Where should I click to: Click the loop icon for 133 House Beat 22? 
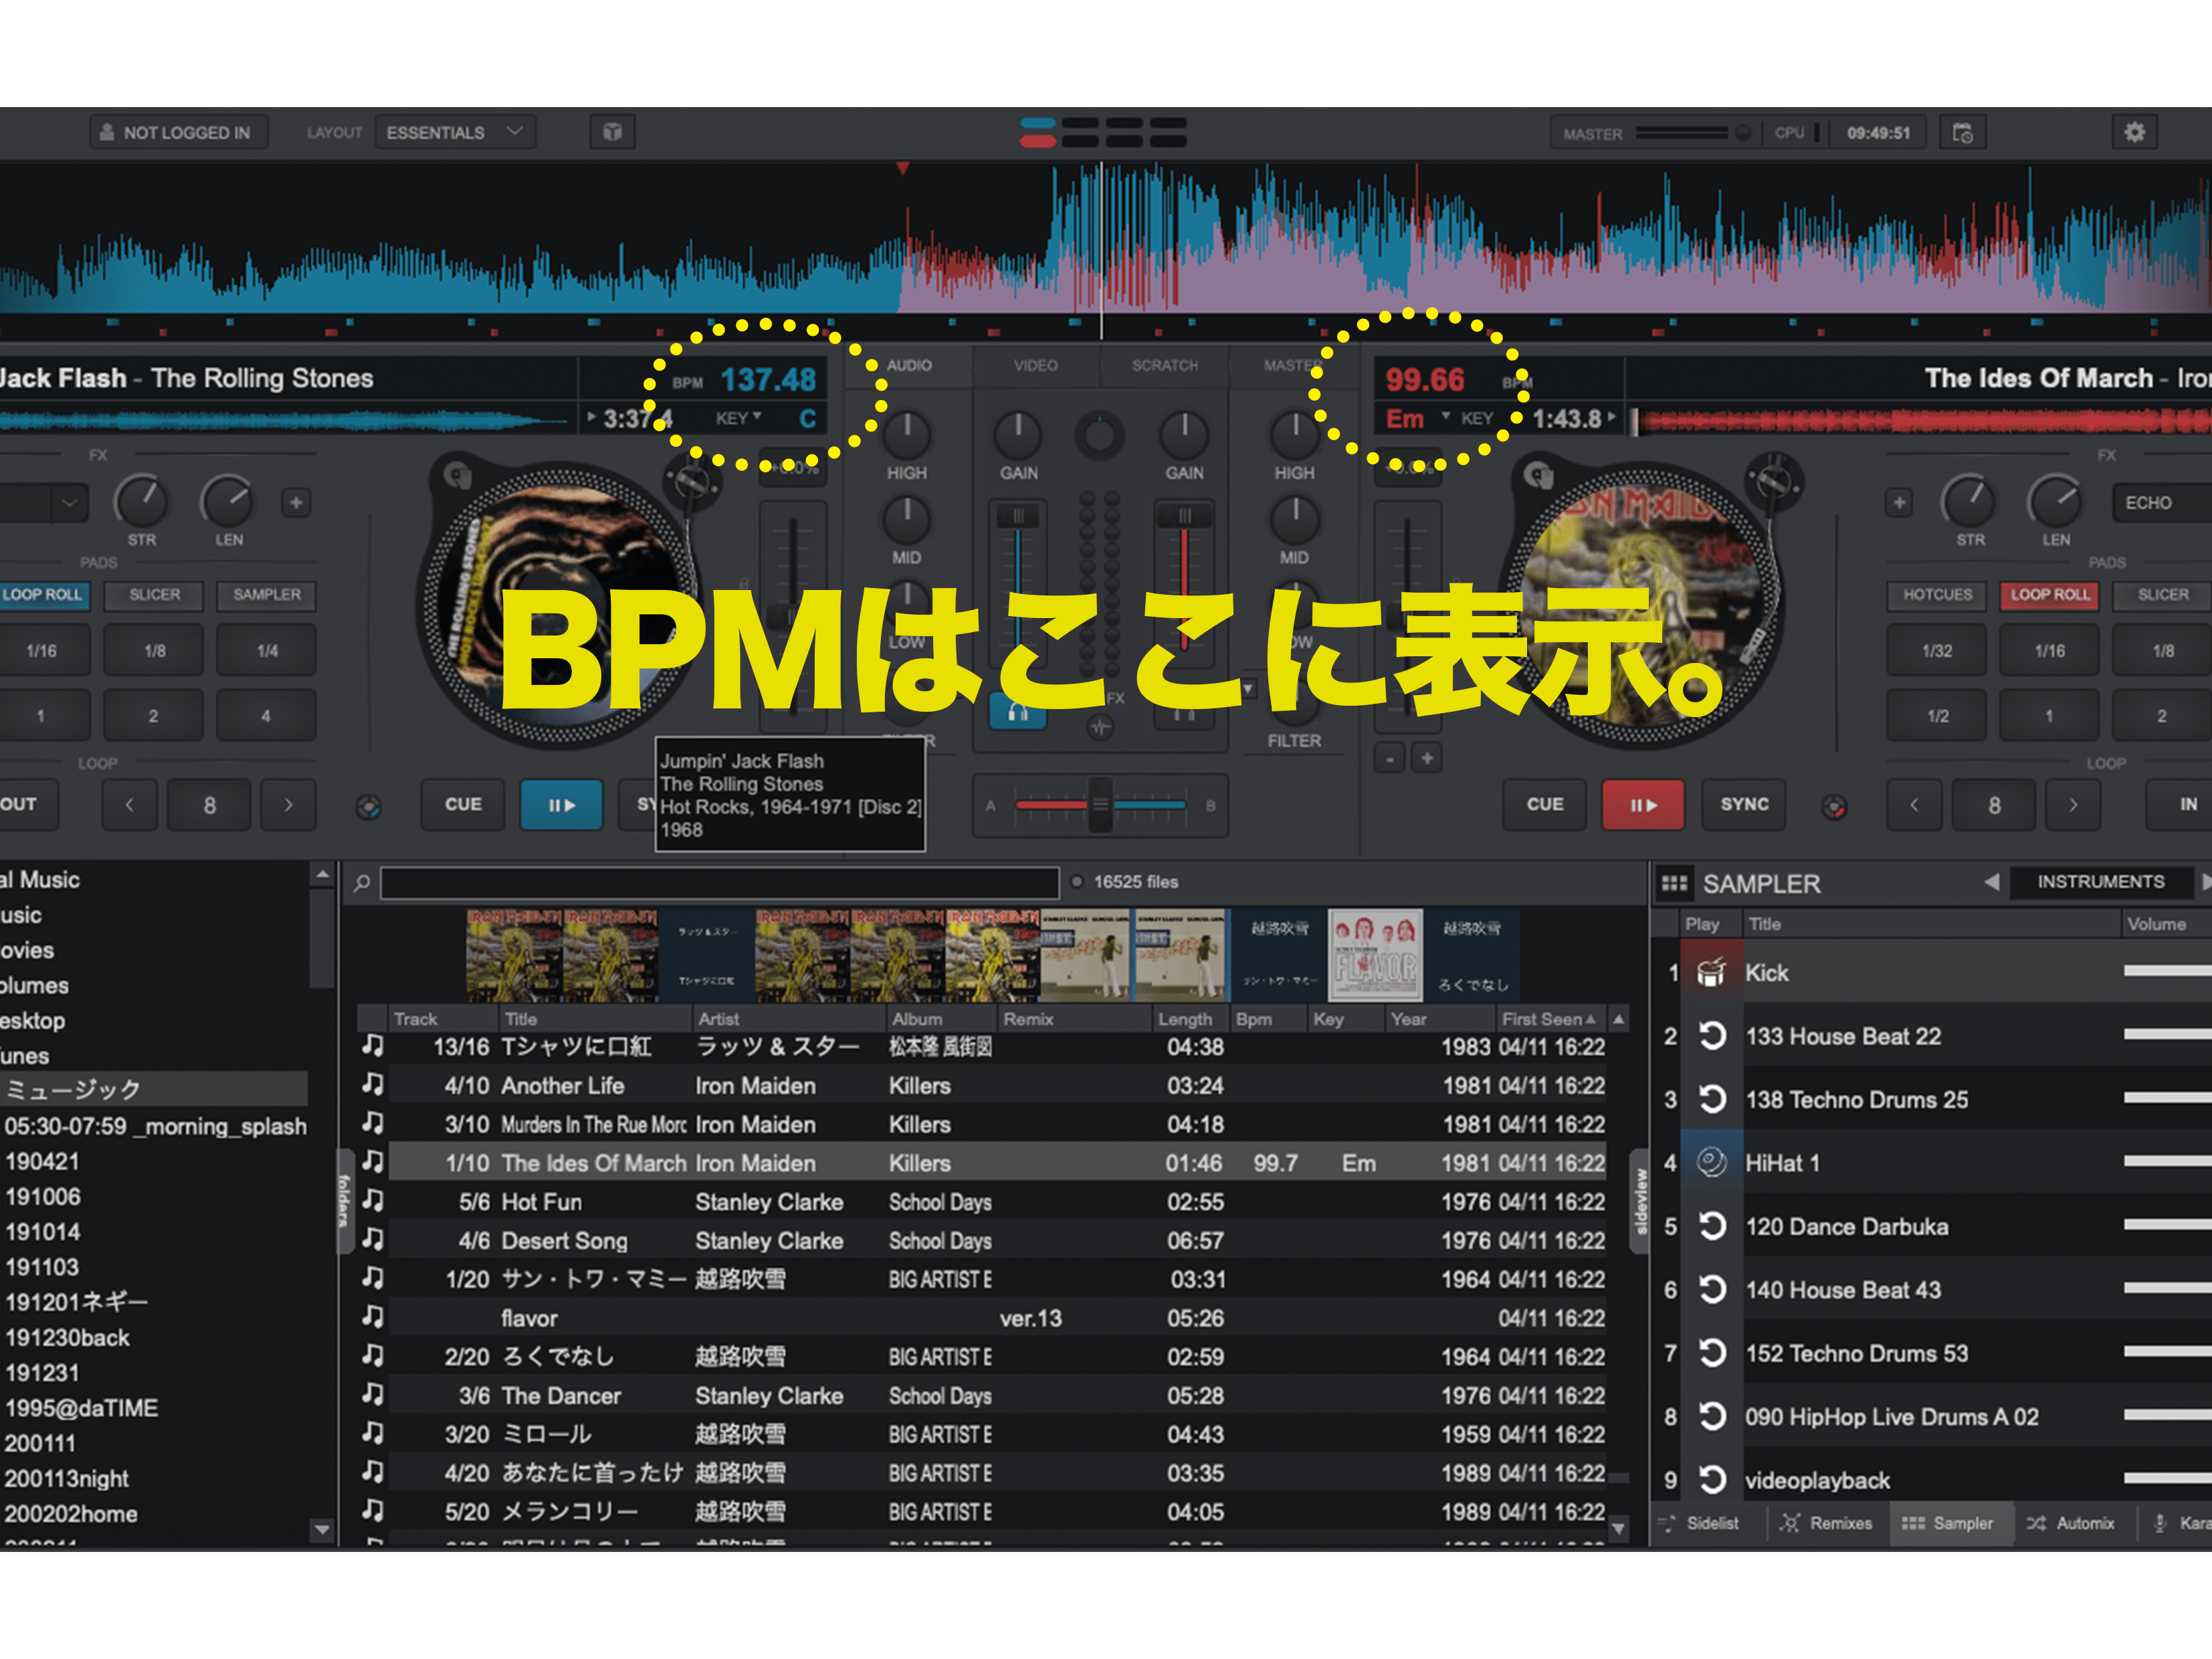(1712, 1036)
